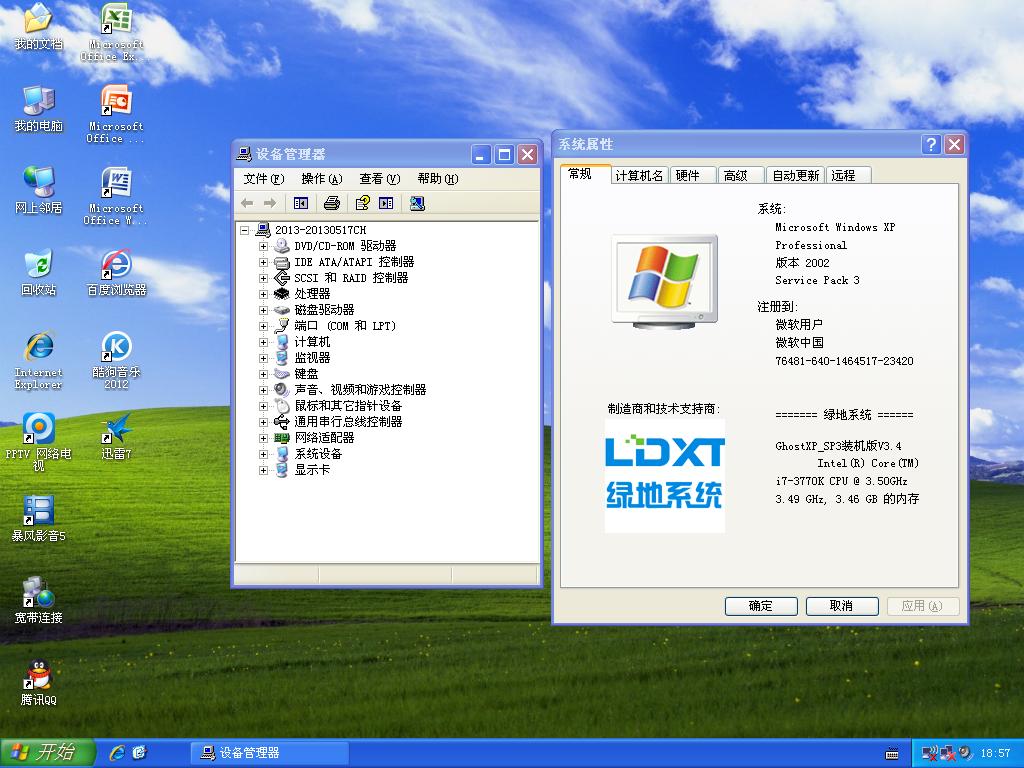
Task: Open the 文件(F) menu
Action: (264, 179)
